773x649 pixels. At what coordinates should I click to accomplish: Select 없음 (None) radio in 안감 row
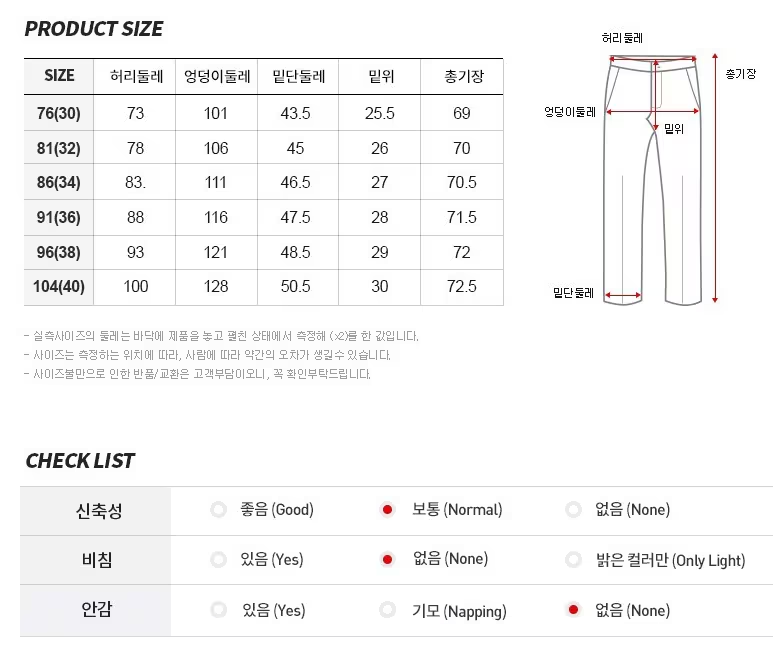[573, 610]
